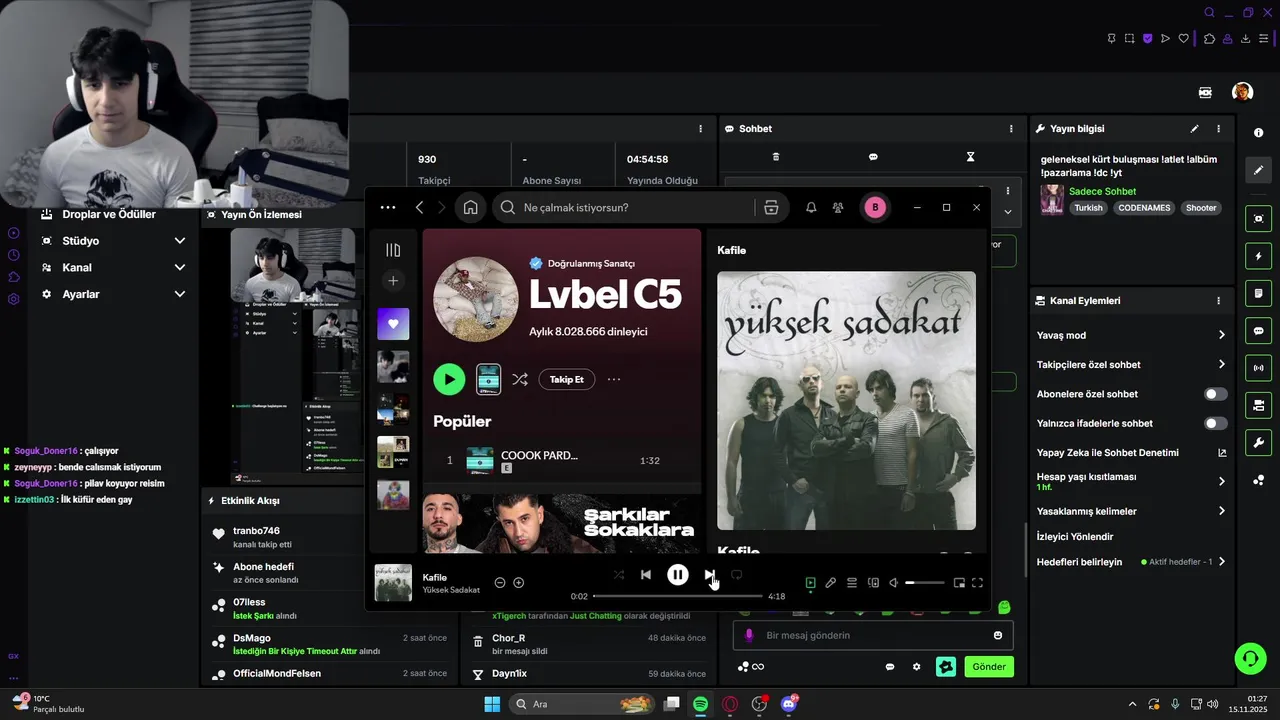The height and width of the screenshot is (720, 1280).
Task: Toggle shuffle in the Spotify player bar
Action: tap(618, 575)
